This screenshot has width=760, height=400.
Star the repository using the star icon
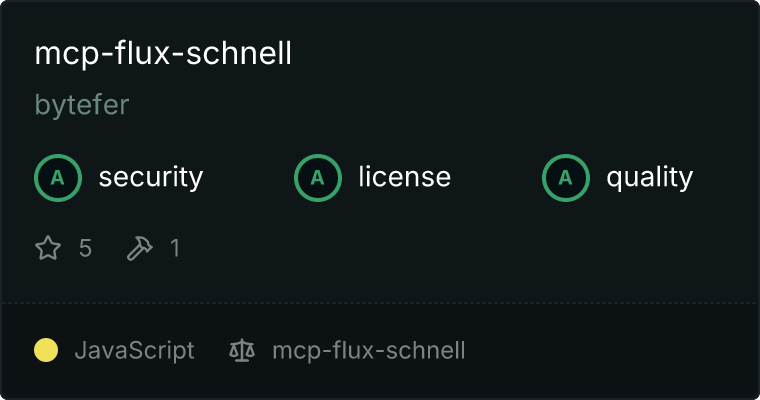pyautogui.click(x=48, y=248)
